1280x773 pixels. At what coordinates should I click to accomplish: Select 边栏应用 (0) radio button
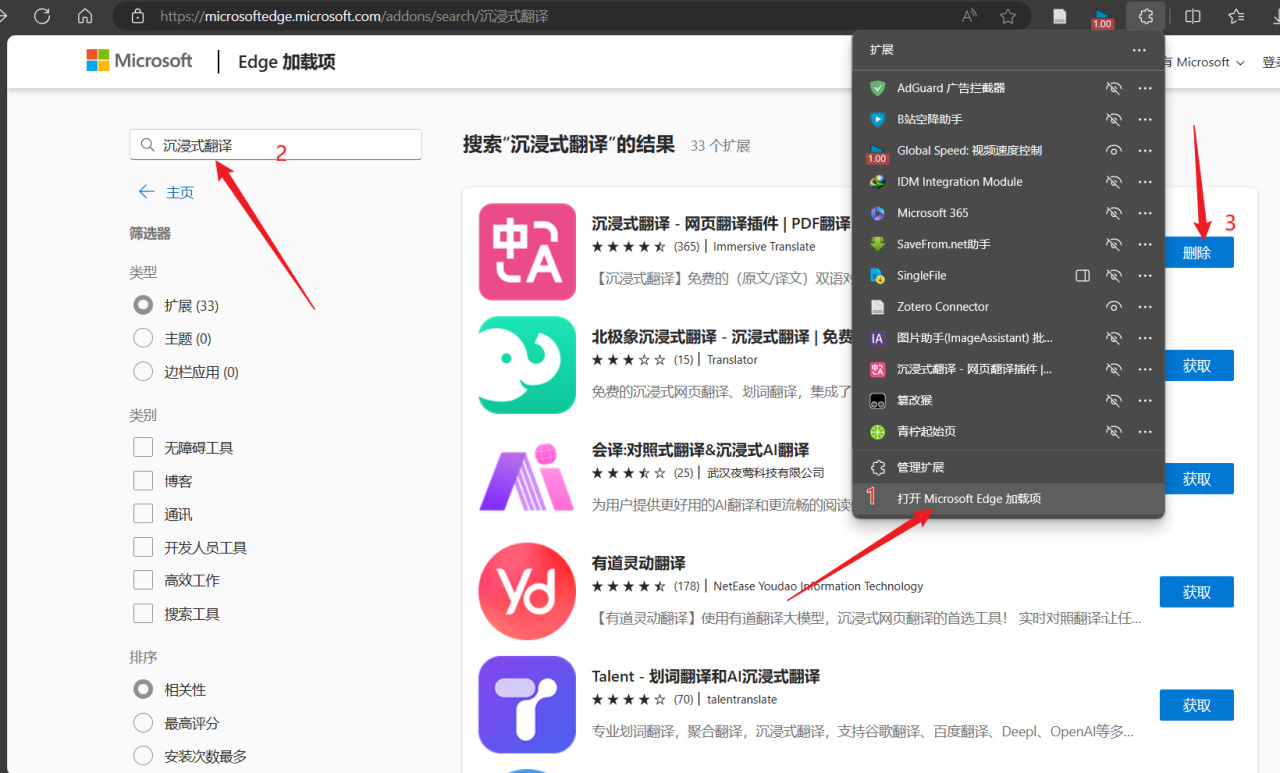click(143, 372)
